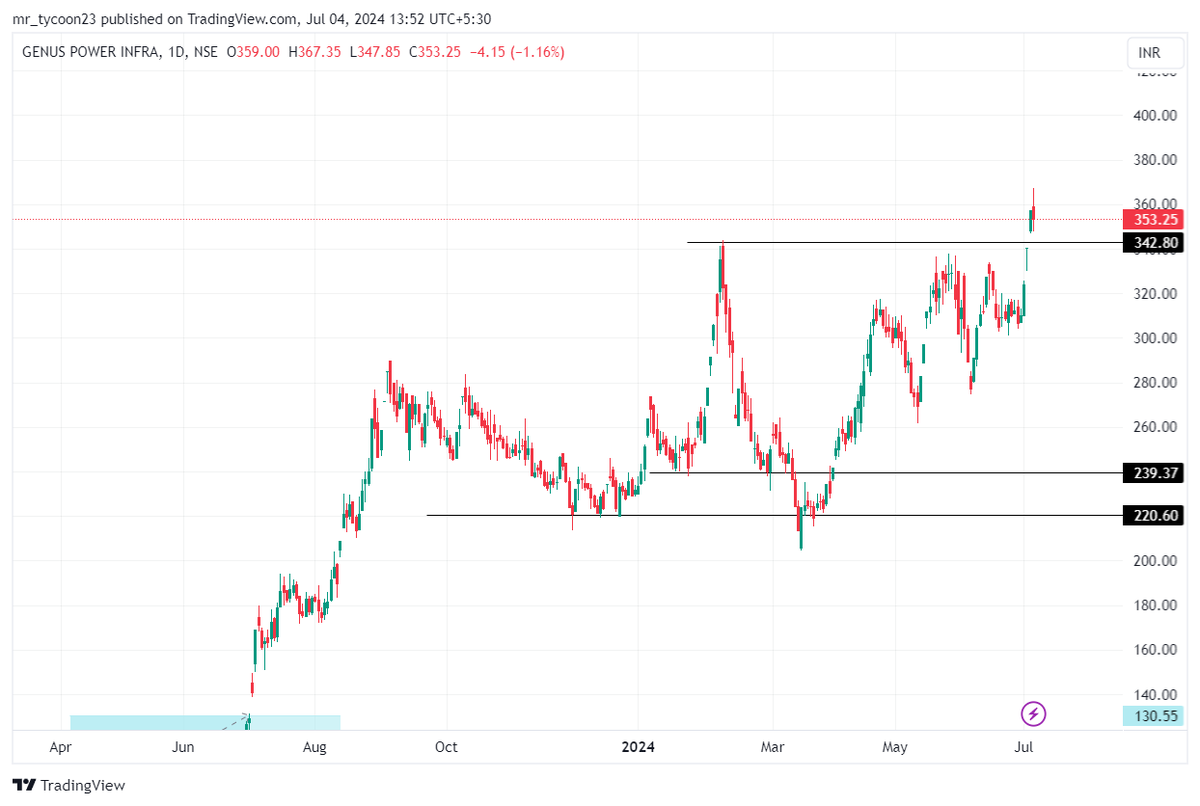Select the 353.25 current price label
Screen dimensions: 1200x806
click(1153, 219)
